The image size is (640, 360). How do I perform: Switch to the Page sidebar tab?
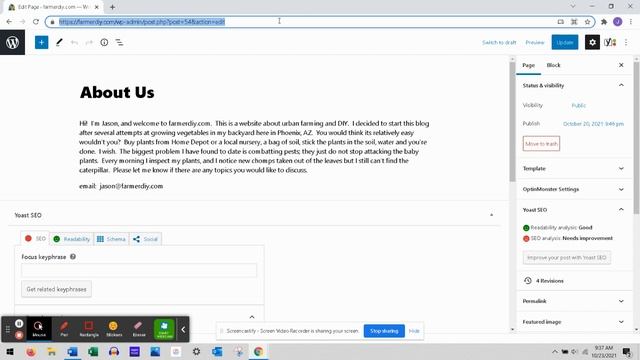pyautogui.click(x=528, y=65)
